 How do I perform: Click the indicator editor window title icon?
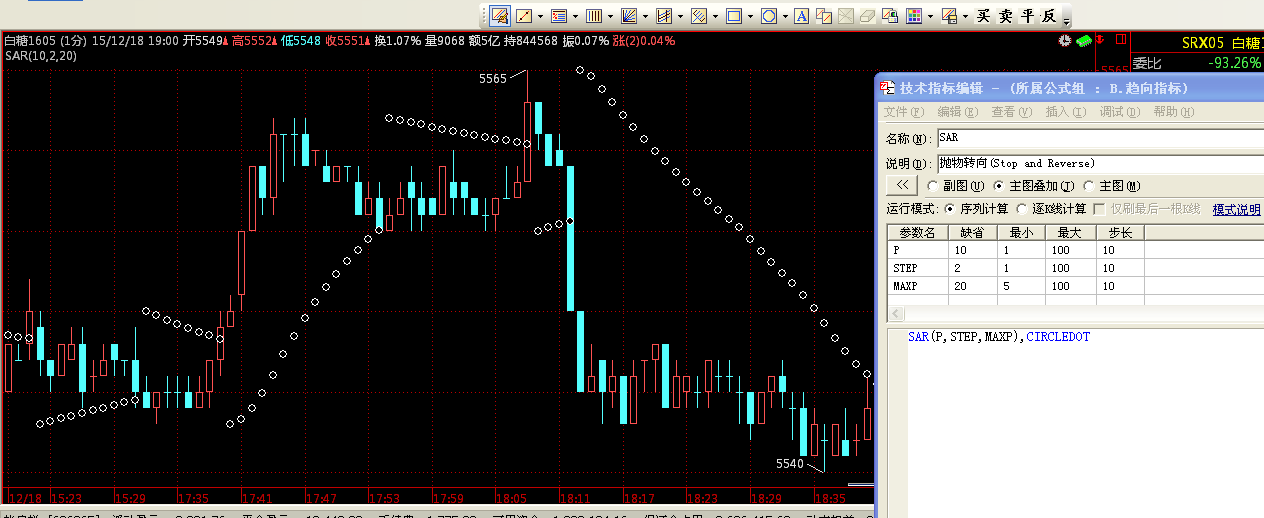point(888,87)
